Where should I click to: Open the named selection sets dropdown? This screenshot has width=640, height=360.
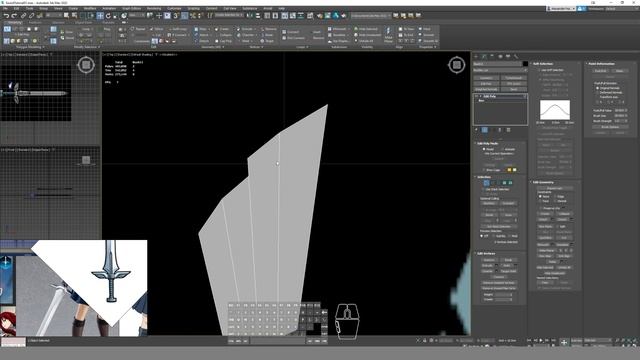[229, 16]
